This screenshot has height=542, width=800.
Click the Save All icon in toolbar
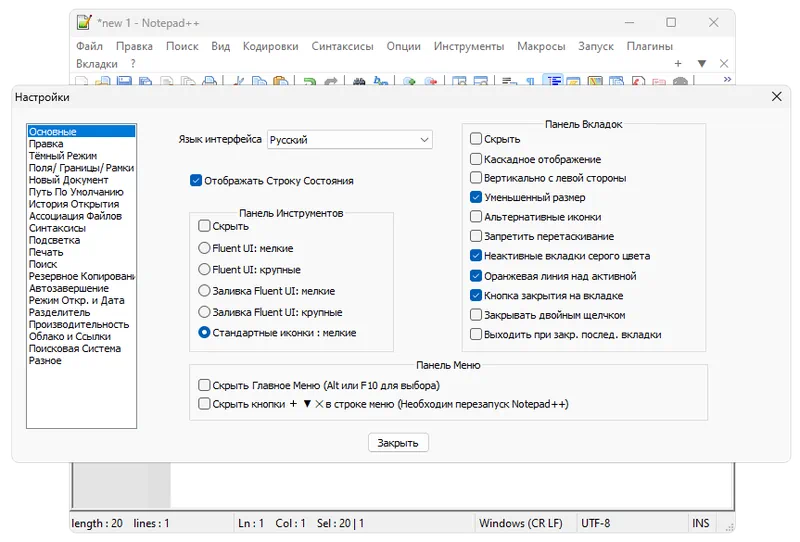[145, 81]
